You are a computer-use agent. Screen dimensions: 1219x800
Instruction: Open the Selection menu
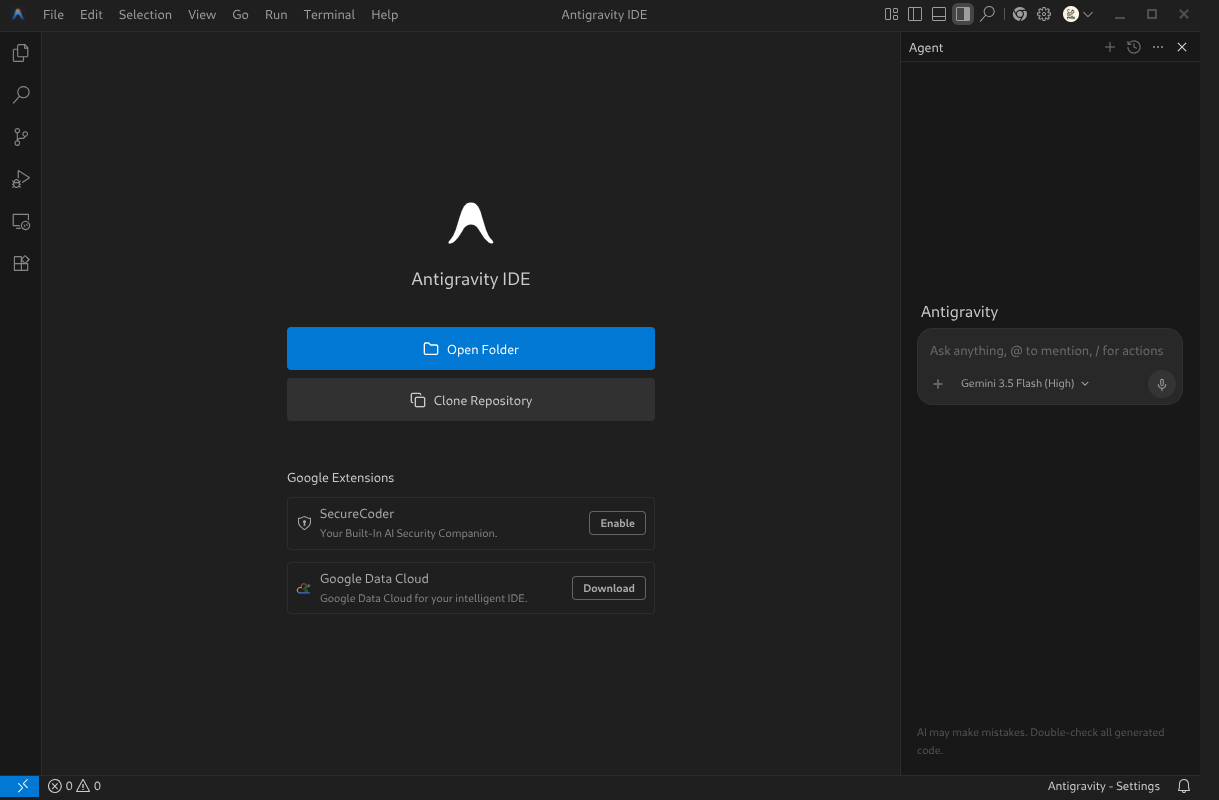tap(145, 14)
